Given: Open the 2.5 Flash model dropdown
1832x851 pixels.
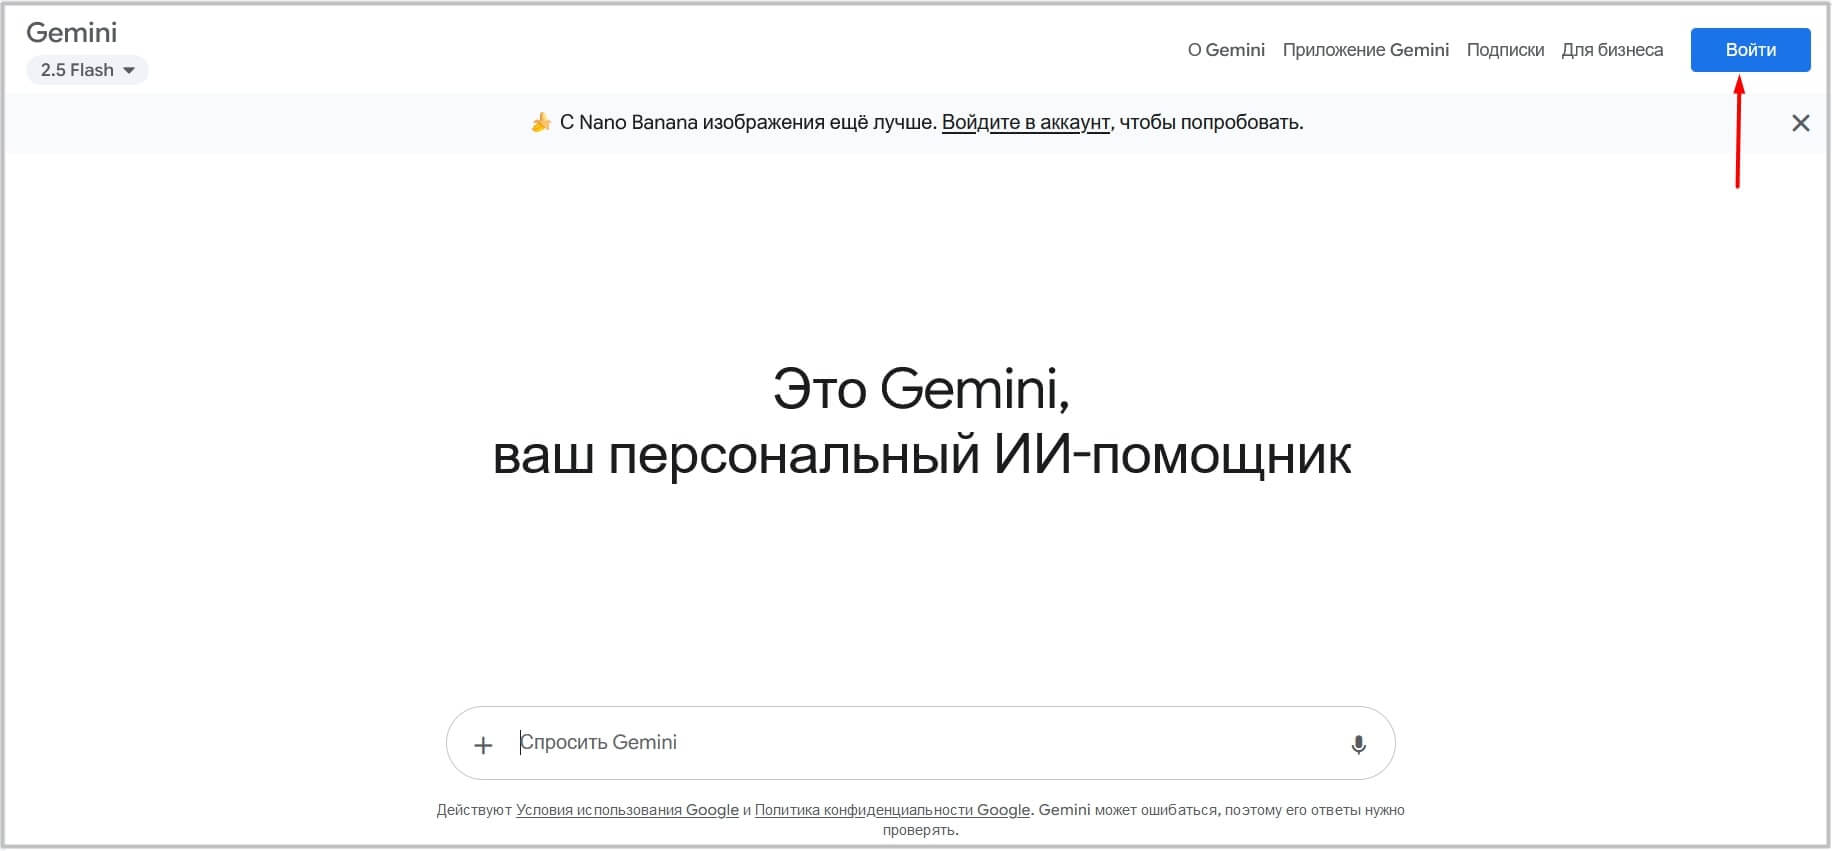Looking at the screenshot, I should (87, 70).
